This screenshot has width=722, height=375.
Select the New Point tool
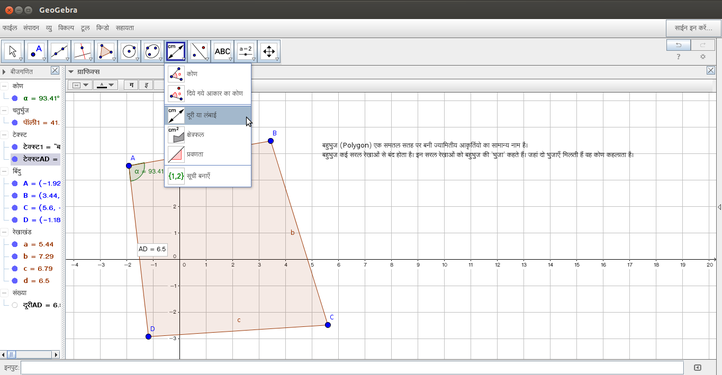[36, 52]
